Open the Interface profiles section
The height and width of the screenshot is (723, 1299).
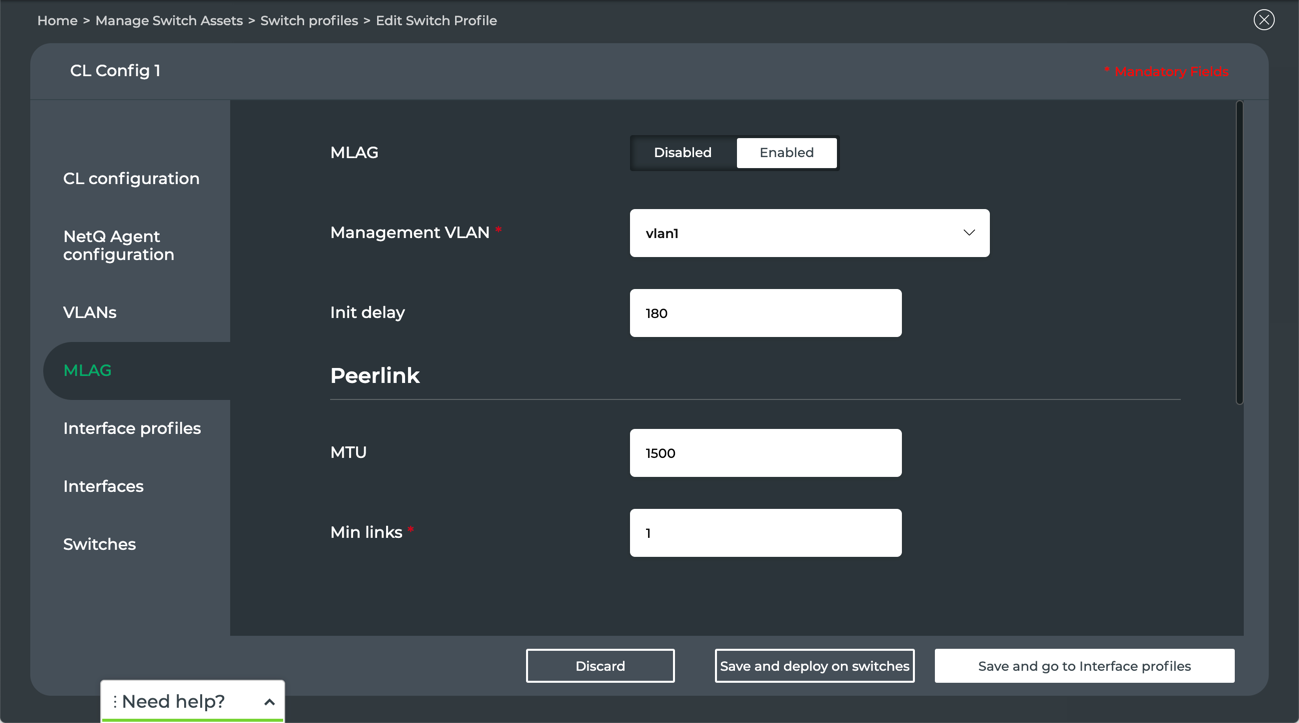click(x=132, y=429)
